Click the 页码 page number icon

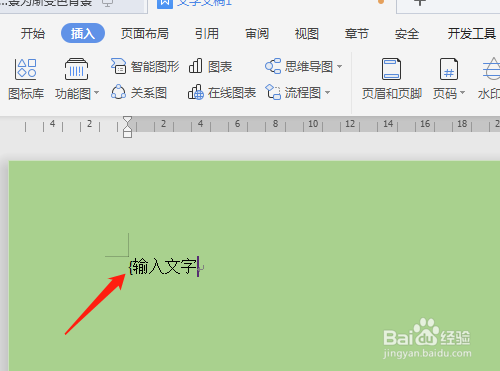449,69
